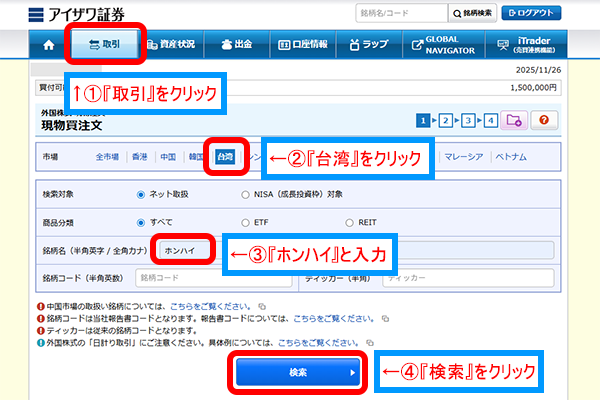The width and height of the screenshot is (600, 400).
Task: Click the blue 検索 search button
Action: click(298, 372)
